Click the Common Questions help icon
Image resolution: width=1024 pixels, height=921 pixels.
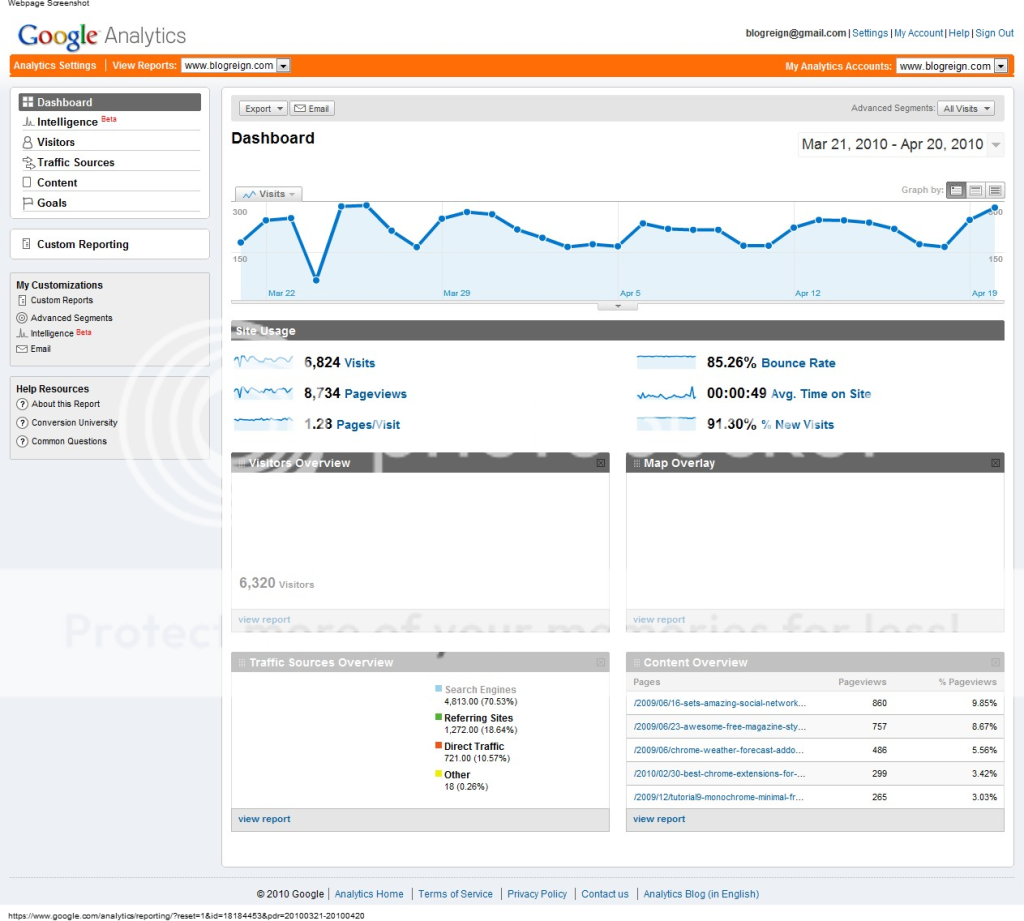click(22, 442)
